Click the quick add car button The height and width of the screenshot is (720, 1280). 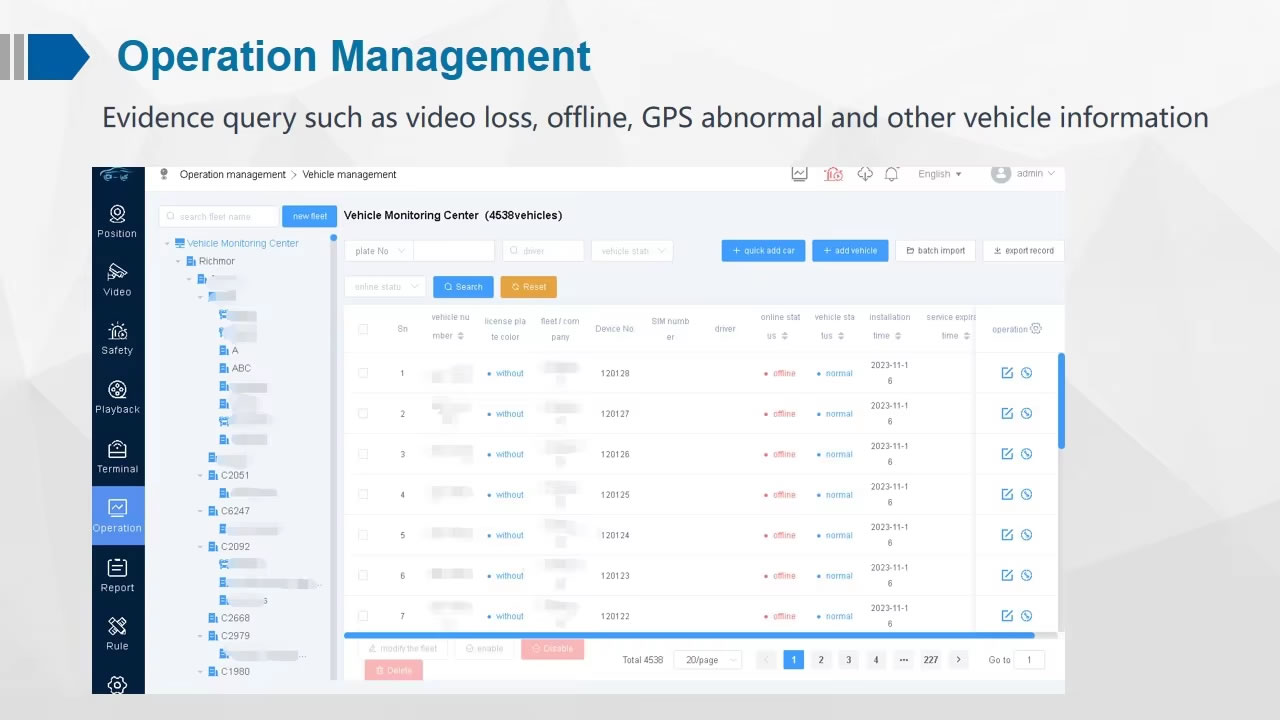pyautogui.click(x=763, y=251)
